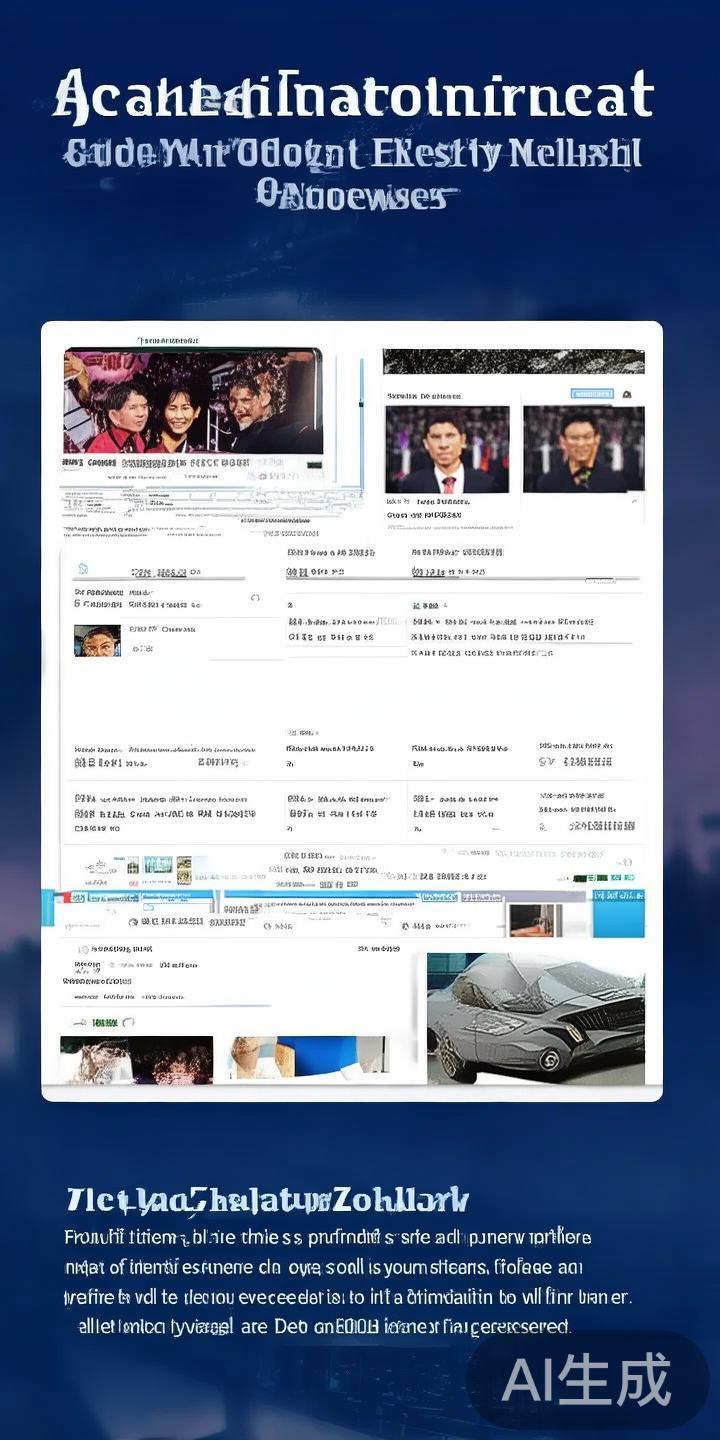Select the right-hand portrait of smiling man

pos(584,449)
